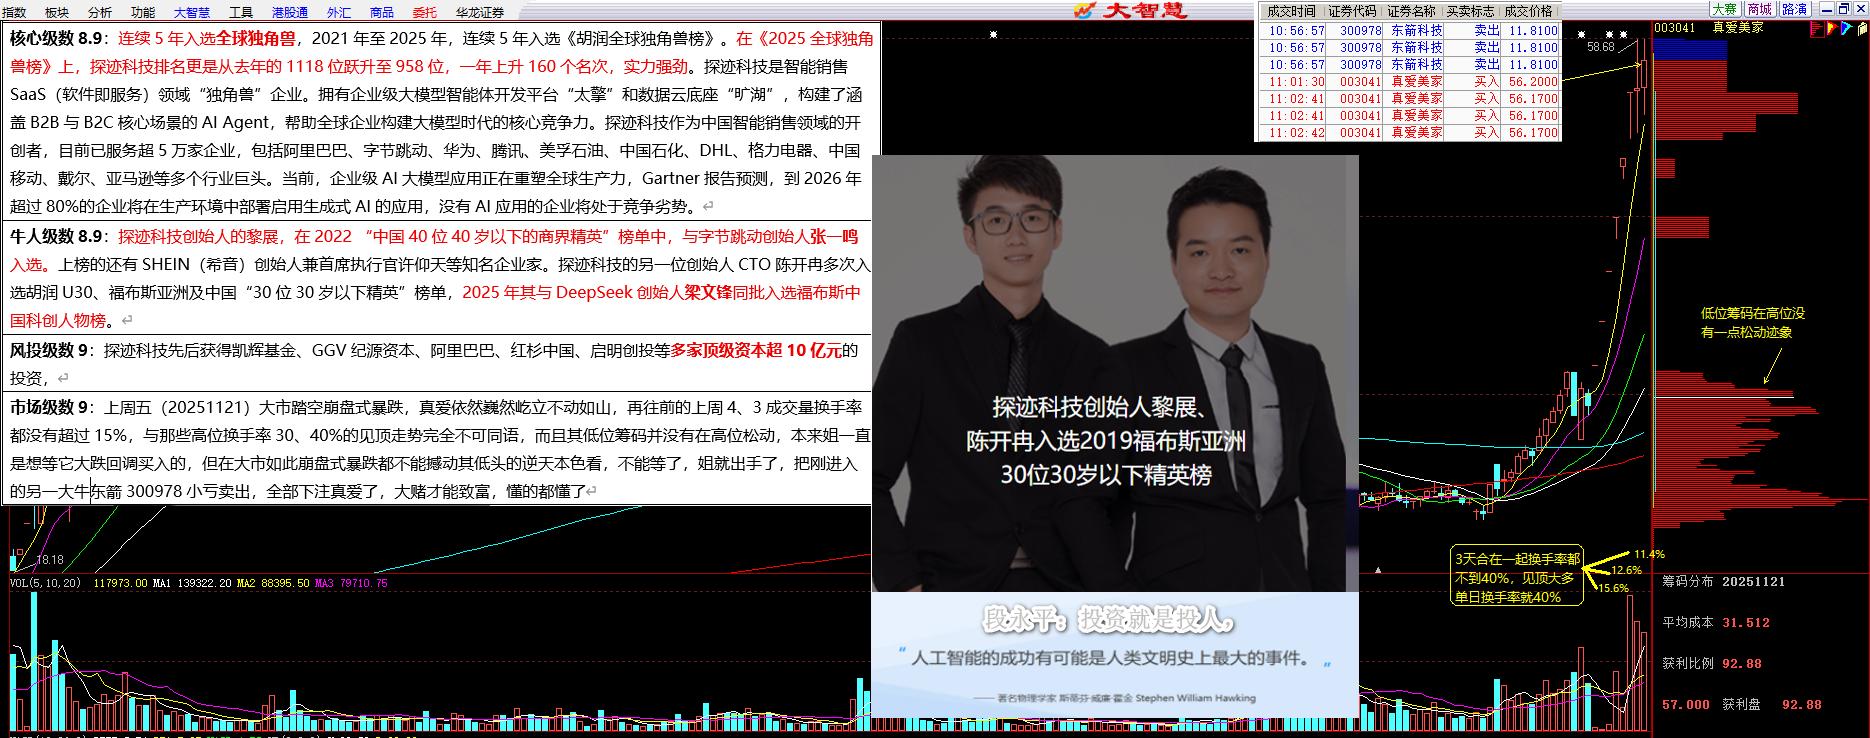Viewport: 1870px width, 738px height.
Task: Click the 大智慧 logo in title bar
Action: pos(1130,10)
